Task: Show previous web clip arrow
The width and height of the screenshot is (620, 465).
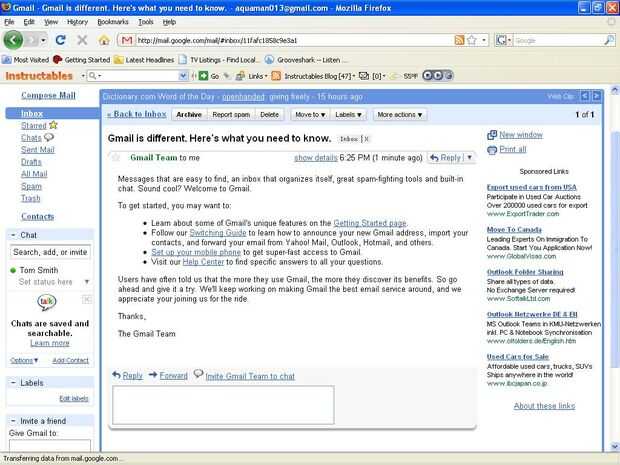Action: point(585,96)
